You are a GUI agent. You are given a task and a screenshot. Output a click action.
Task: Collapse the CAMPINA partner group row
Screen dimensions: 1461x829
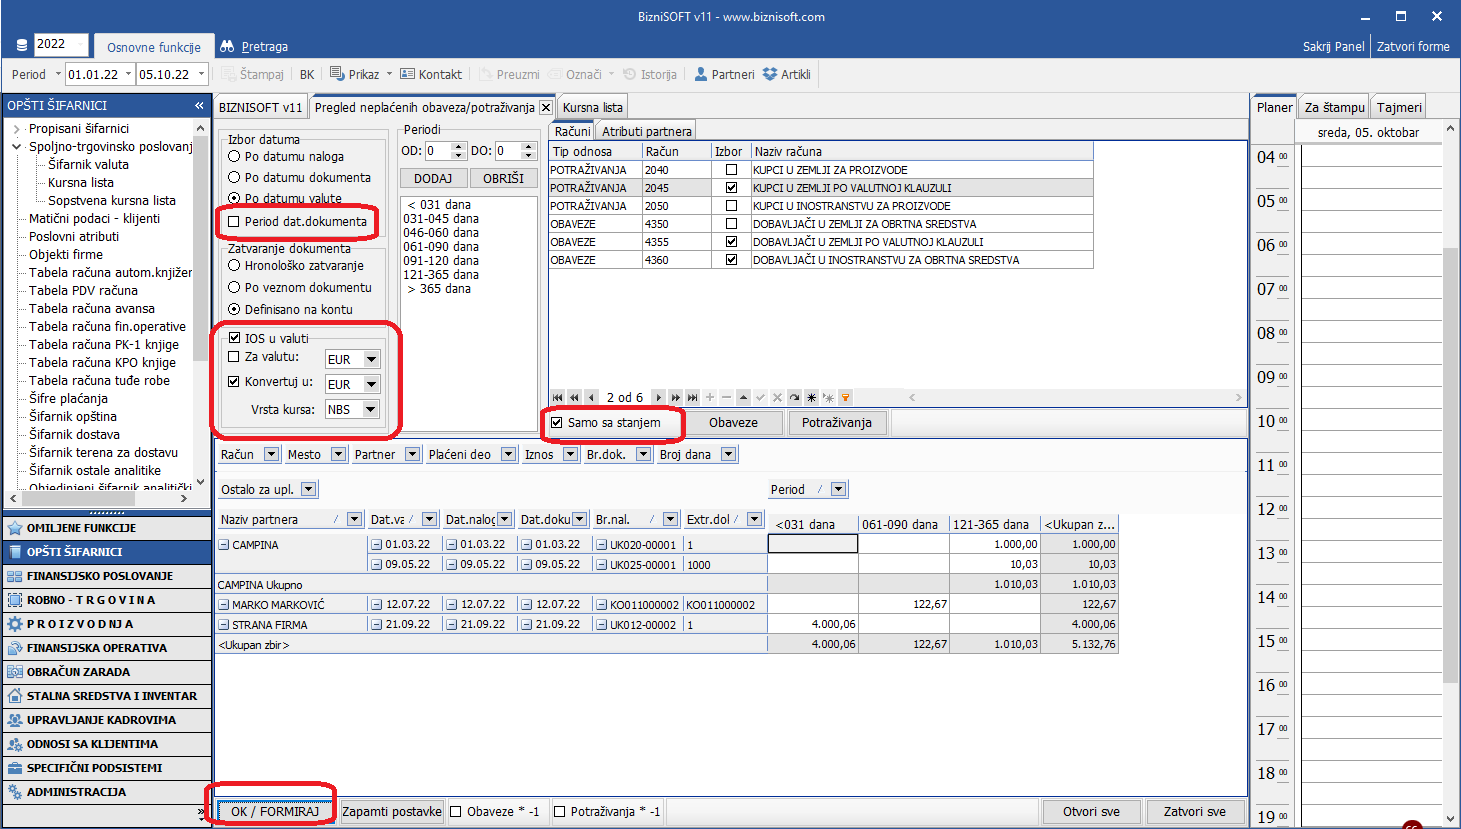click(x=224, y=545)
